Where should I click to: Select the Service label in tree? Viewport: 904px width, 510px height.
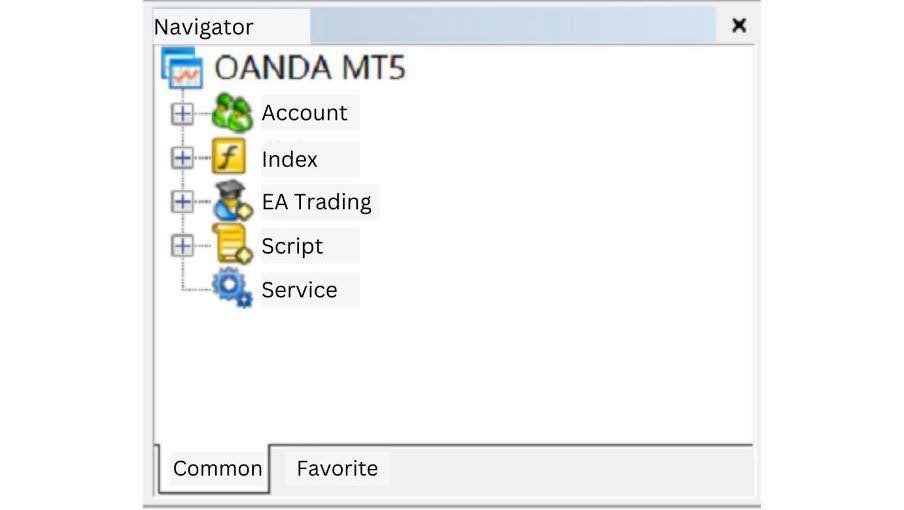pos(299,290)
